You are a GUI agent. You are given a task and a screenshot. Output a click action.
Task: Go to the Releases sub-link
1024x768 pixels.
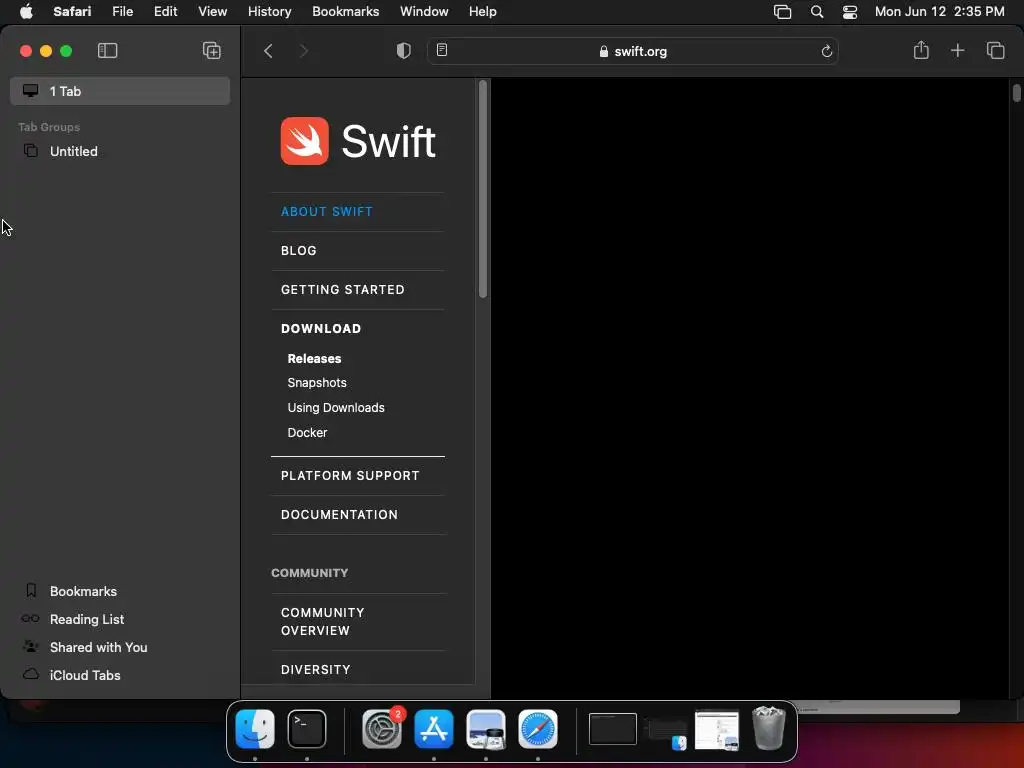[314, 359]
